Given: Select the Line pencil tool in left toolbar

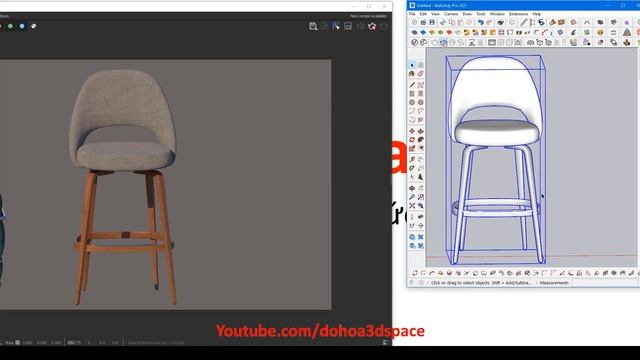Looking at the screenshot, I should (412, 85).
